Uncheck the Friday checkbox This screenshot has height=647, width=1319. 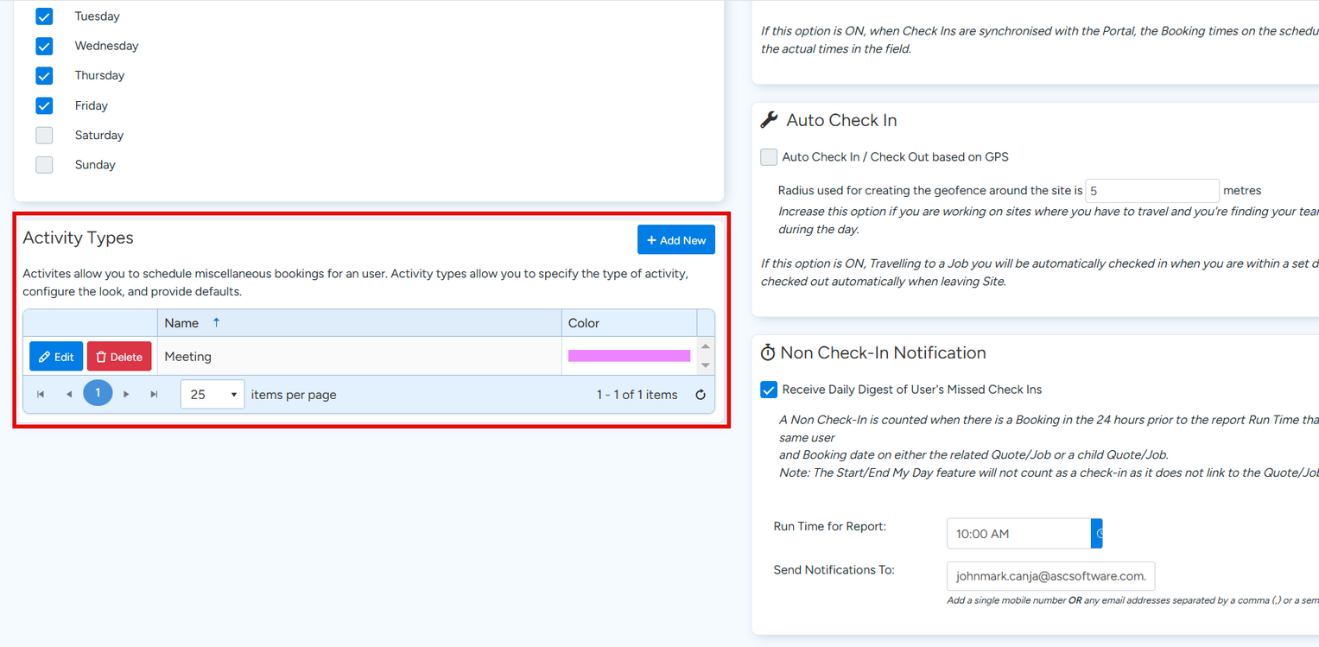click(44, 105)
